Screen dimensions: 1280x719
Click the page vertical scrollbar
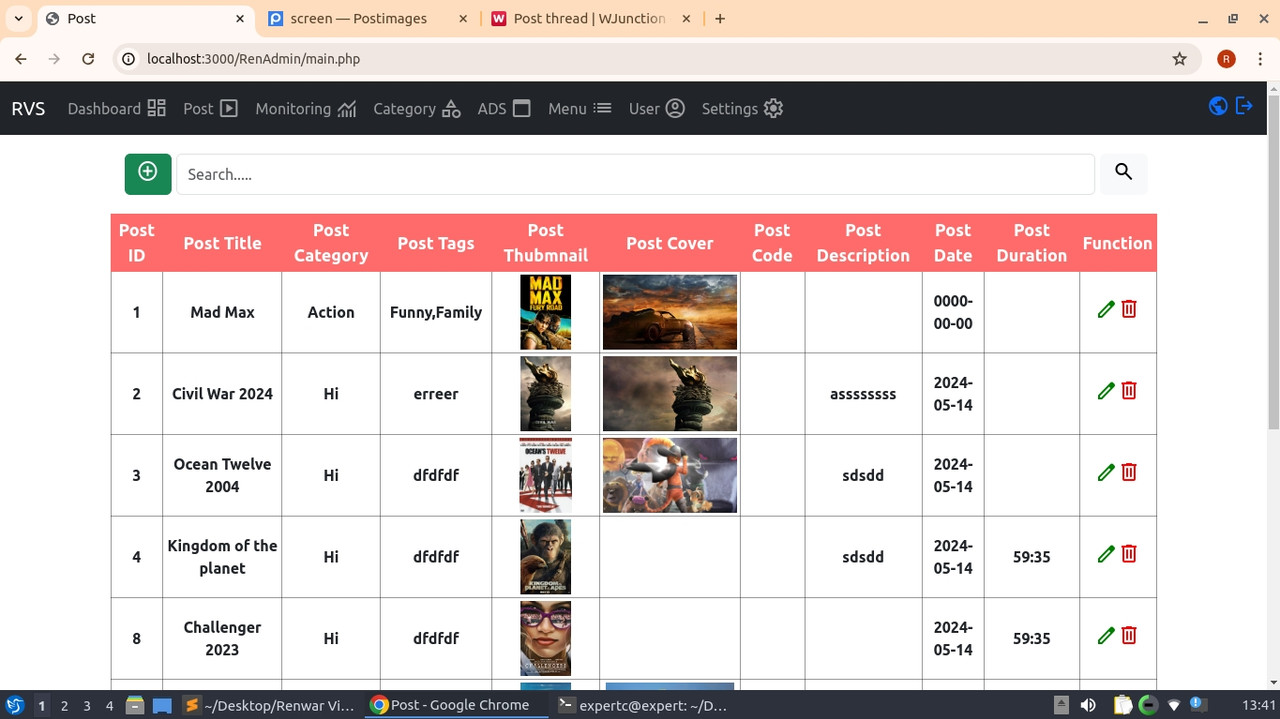pyautogui.click(x=1273, y=260)
